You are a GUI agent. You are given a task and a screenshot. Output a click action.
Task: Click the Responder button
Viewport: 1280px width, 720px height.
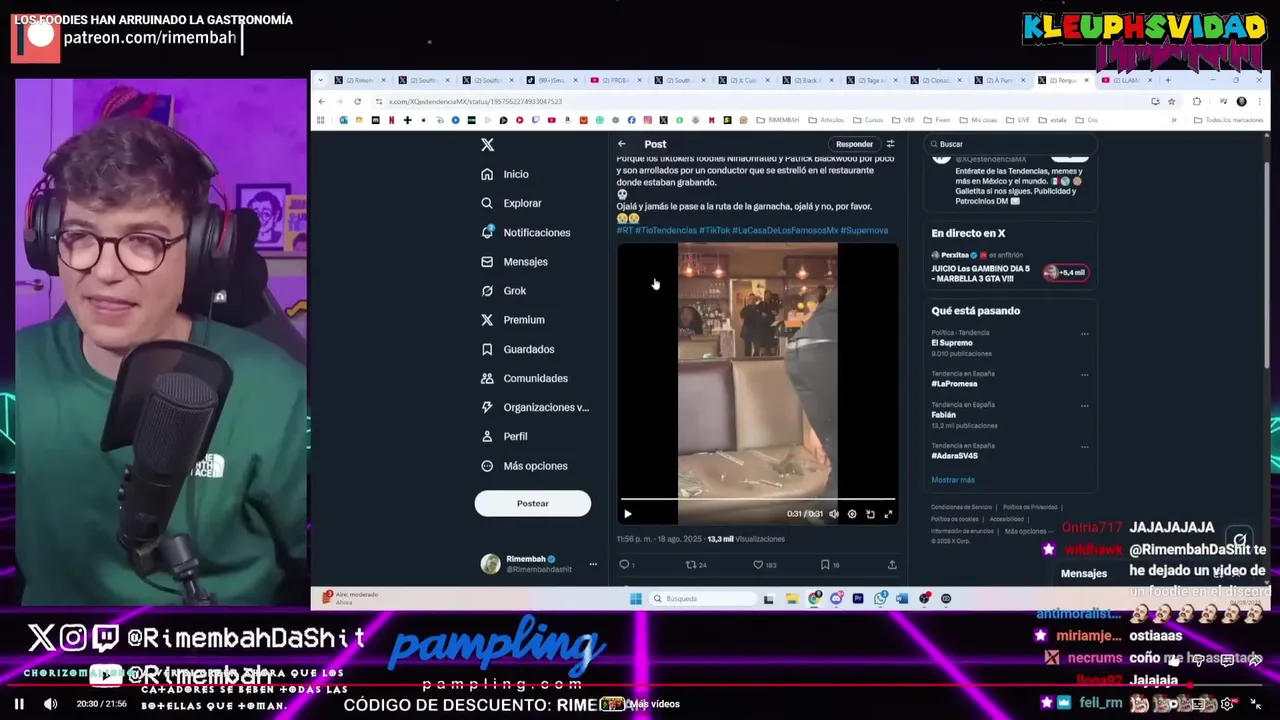point(854,144)
